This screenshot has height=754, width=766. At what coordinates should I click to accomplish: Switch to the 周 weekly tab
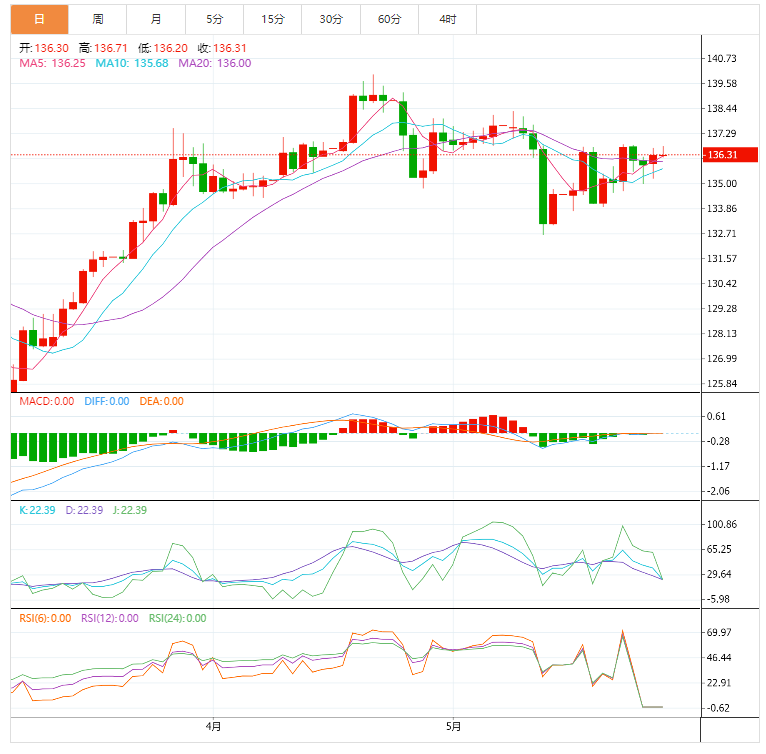[x=98, y=20]
